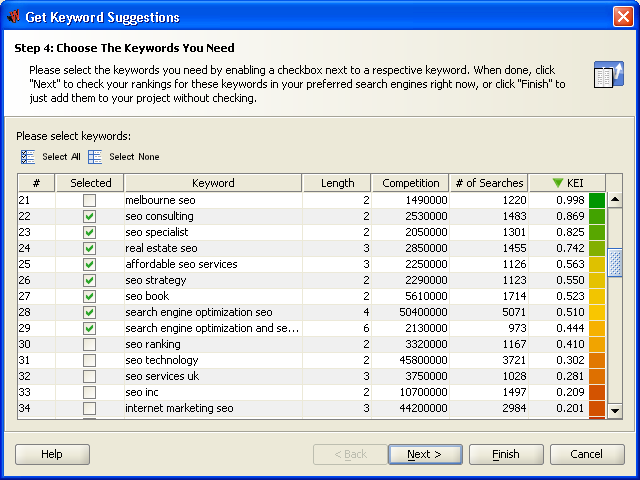The height and width of the screenshot is (480, 640).
Task: Uncheck the real estate seo checkbox
Action: (89, 248)
